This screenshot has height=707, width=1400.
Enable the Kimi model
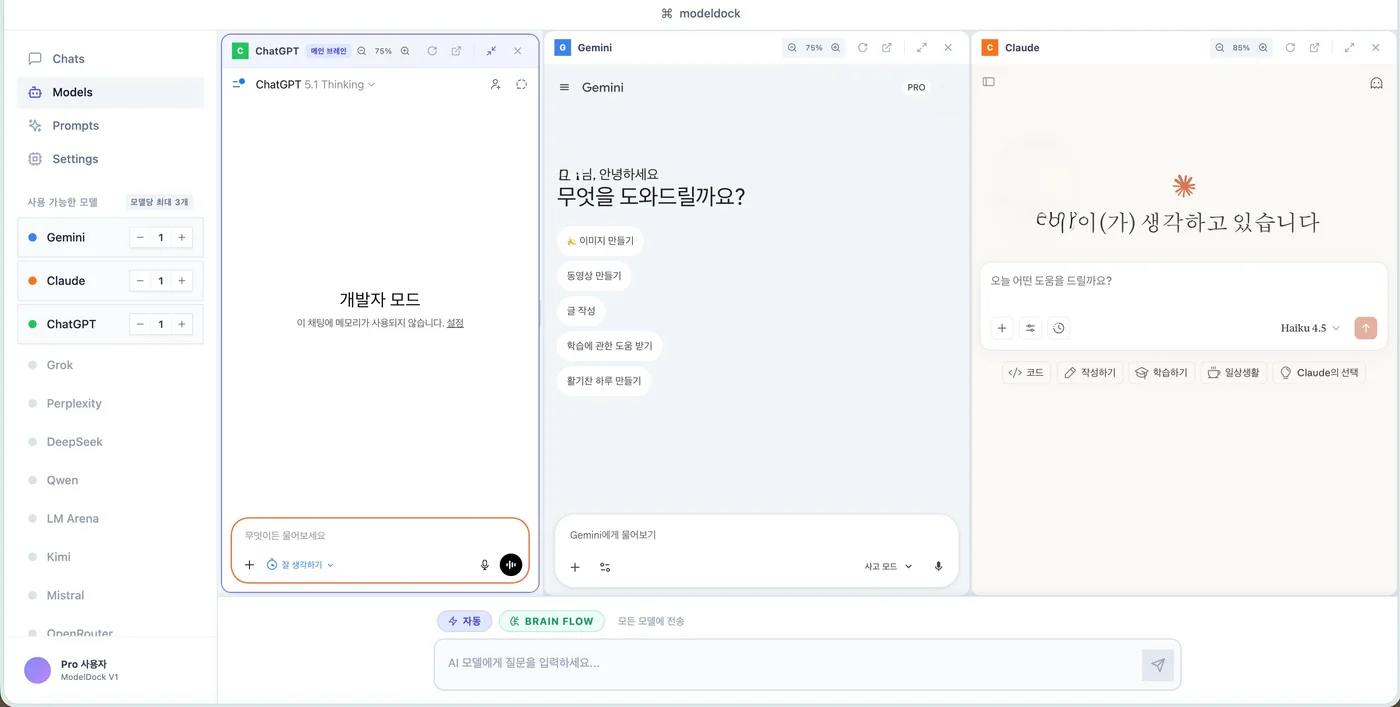click(110, 557)
